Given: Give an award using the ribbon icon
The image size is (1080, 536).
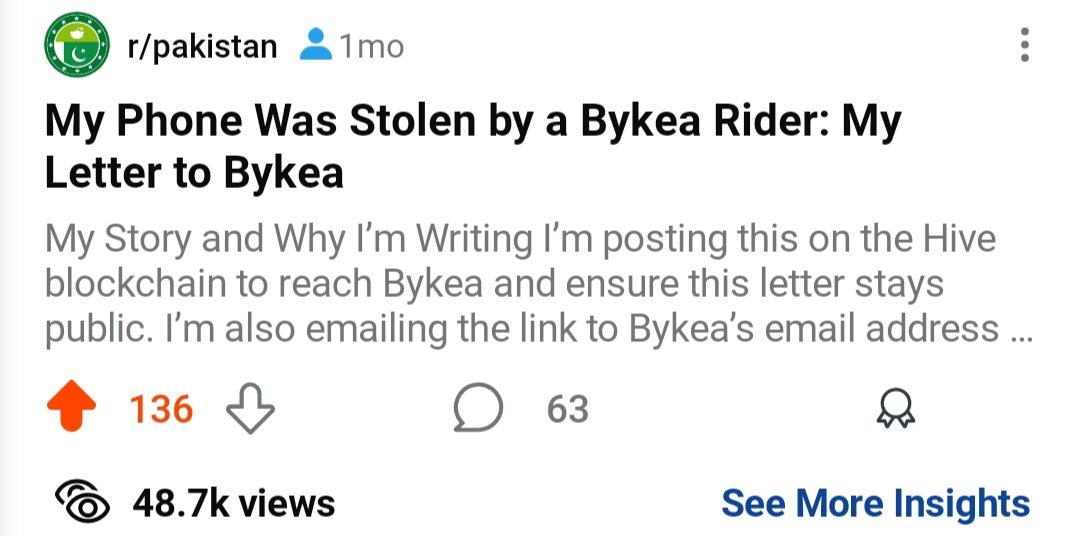Looking at the screenshot, I should pos(895,409).
